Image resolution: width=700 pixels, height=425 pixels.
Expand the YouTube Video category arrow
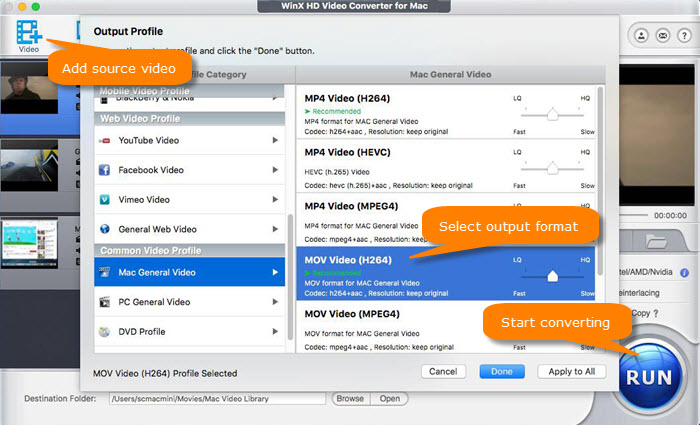[275, 140]
